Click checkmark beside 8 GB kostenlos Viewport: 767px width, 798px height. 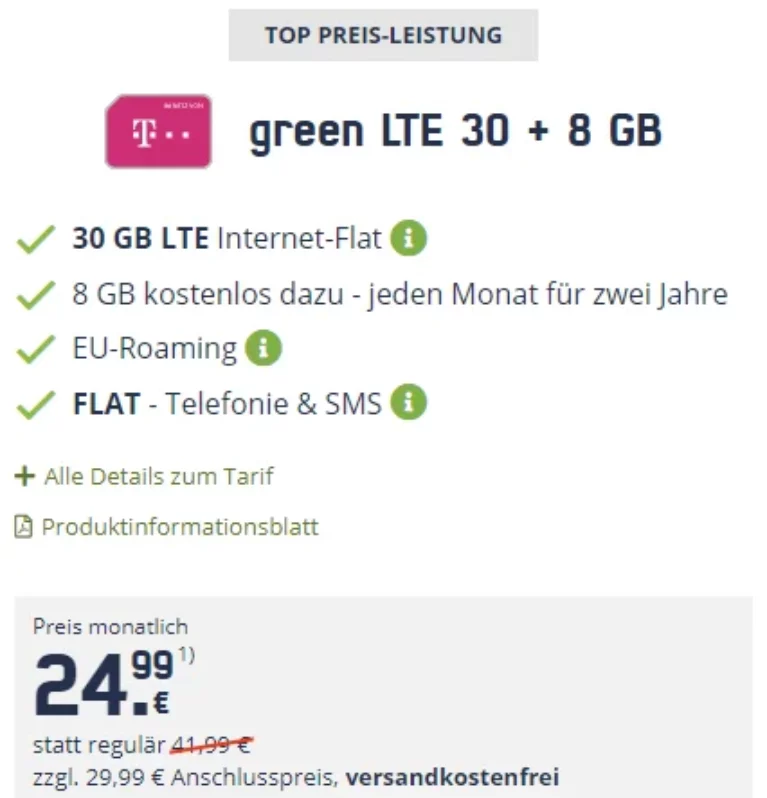[37, 295]
